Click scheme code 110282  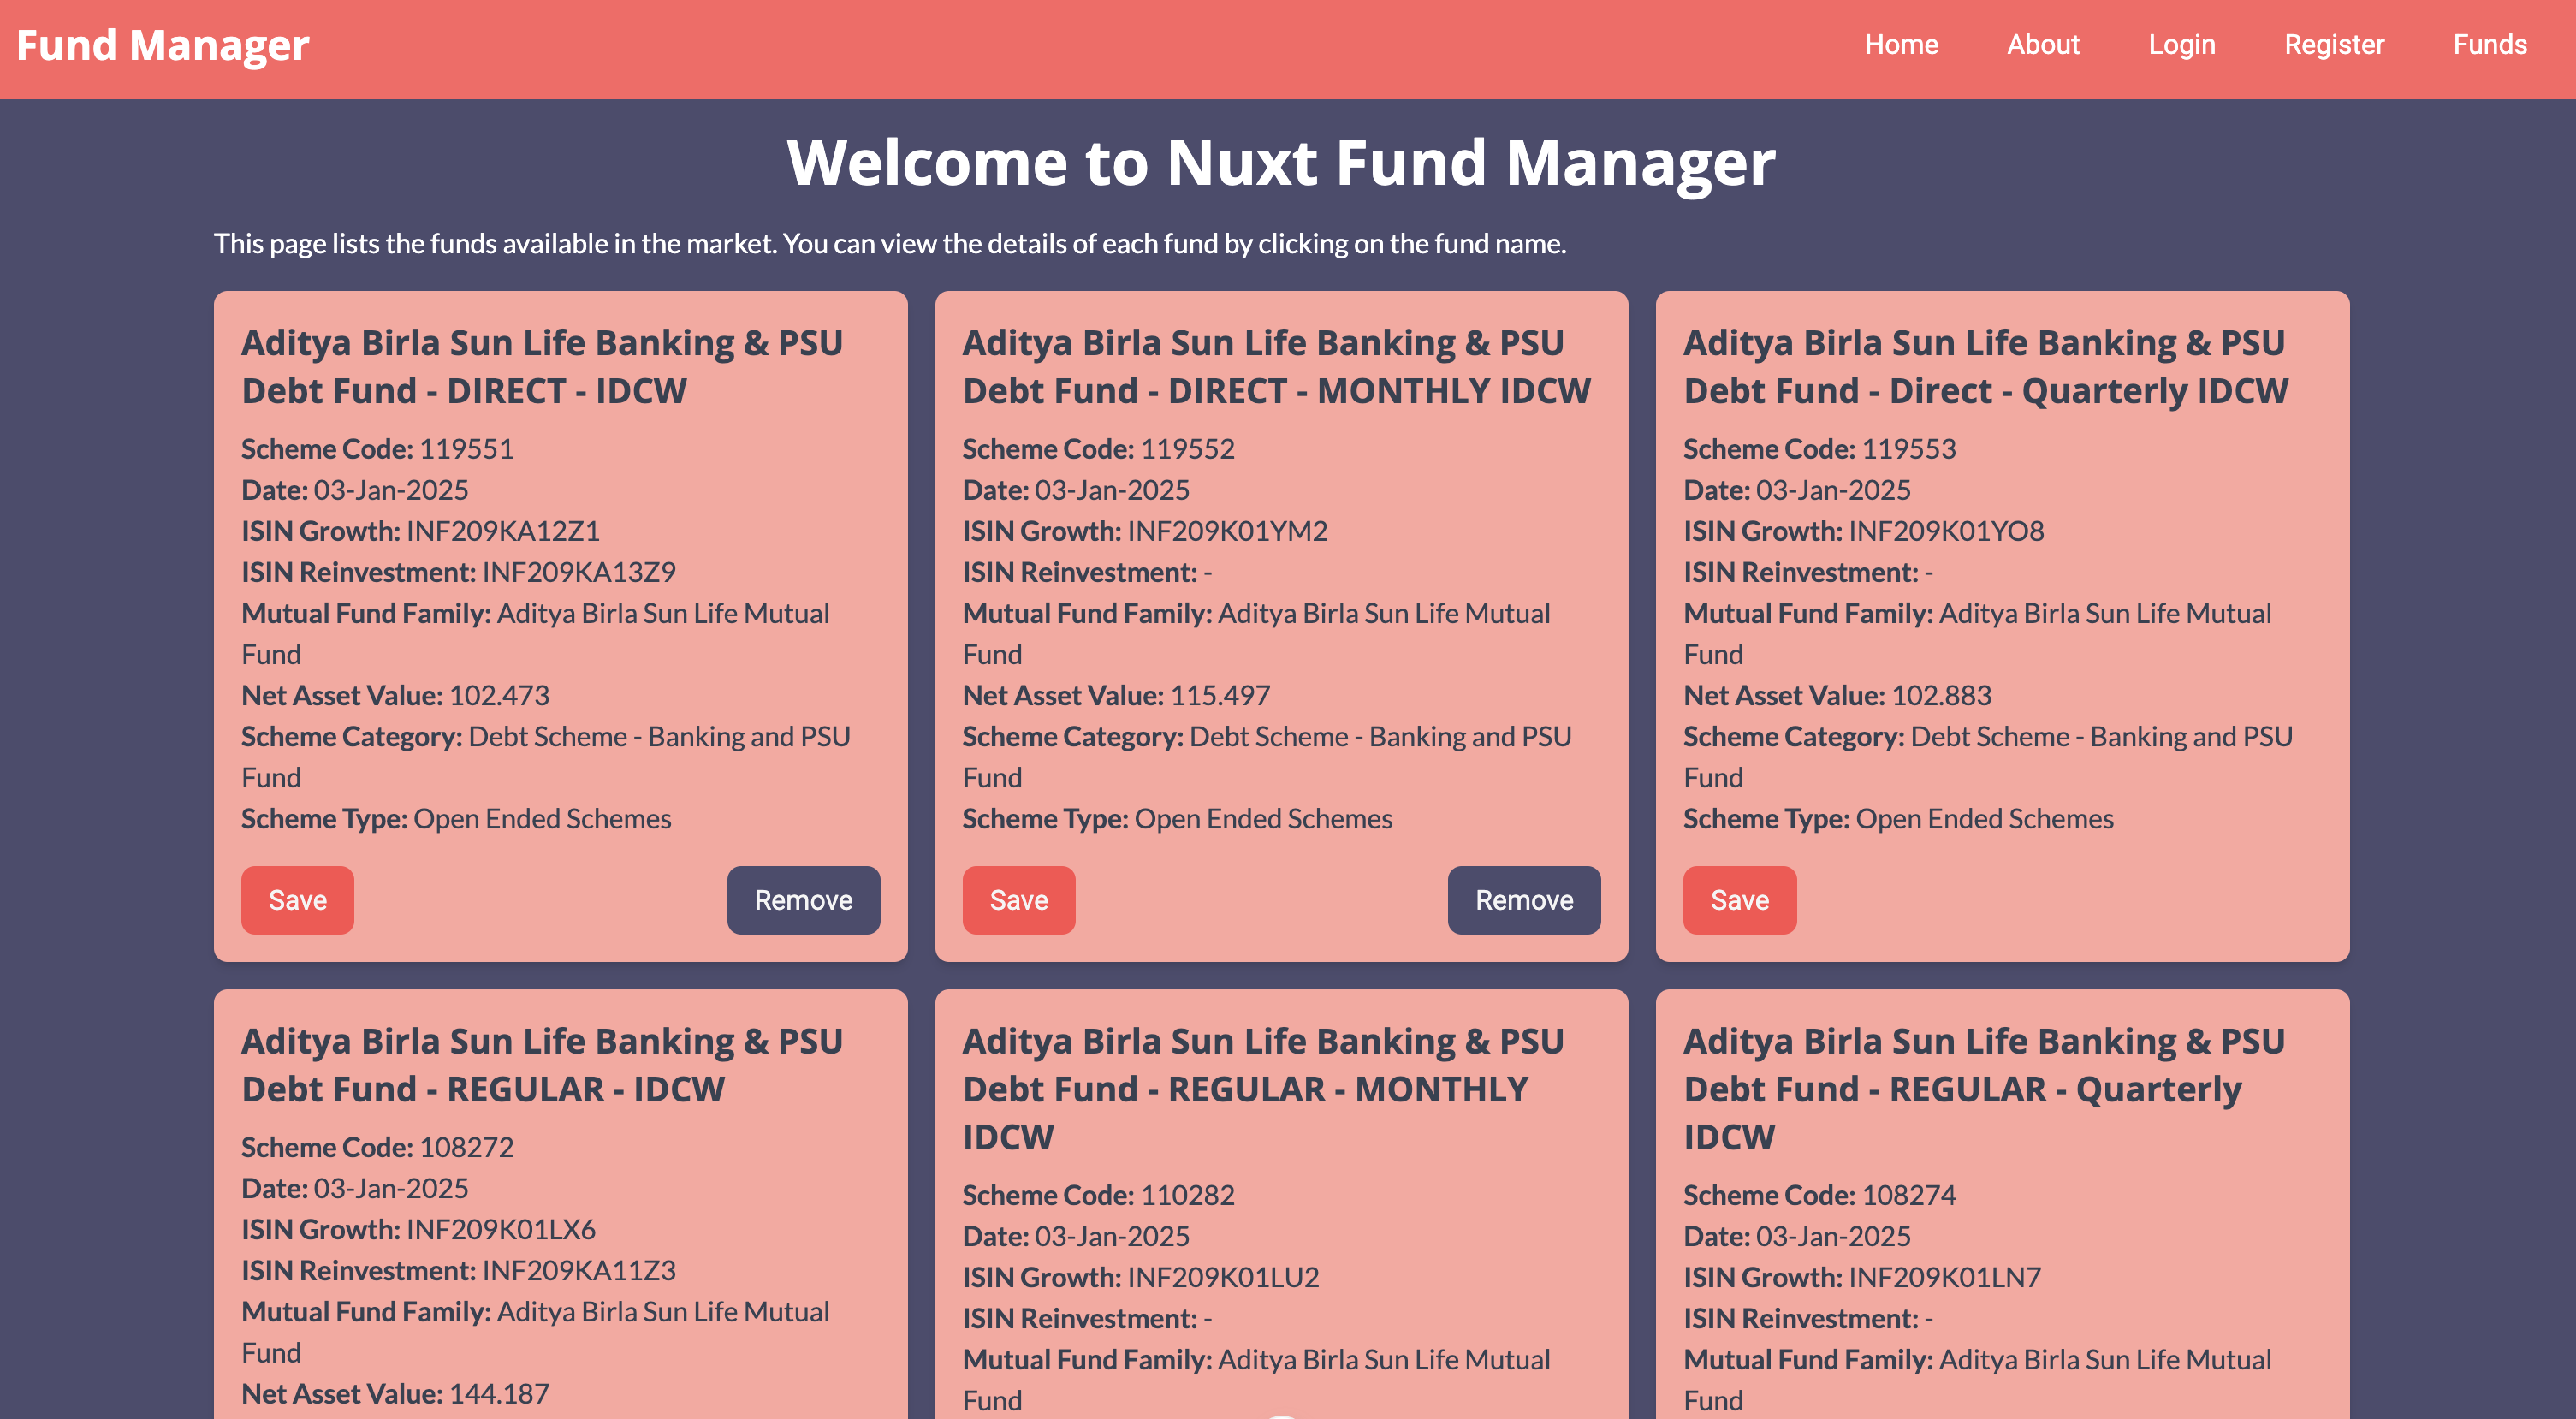[1188, 1195]
